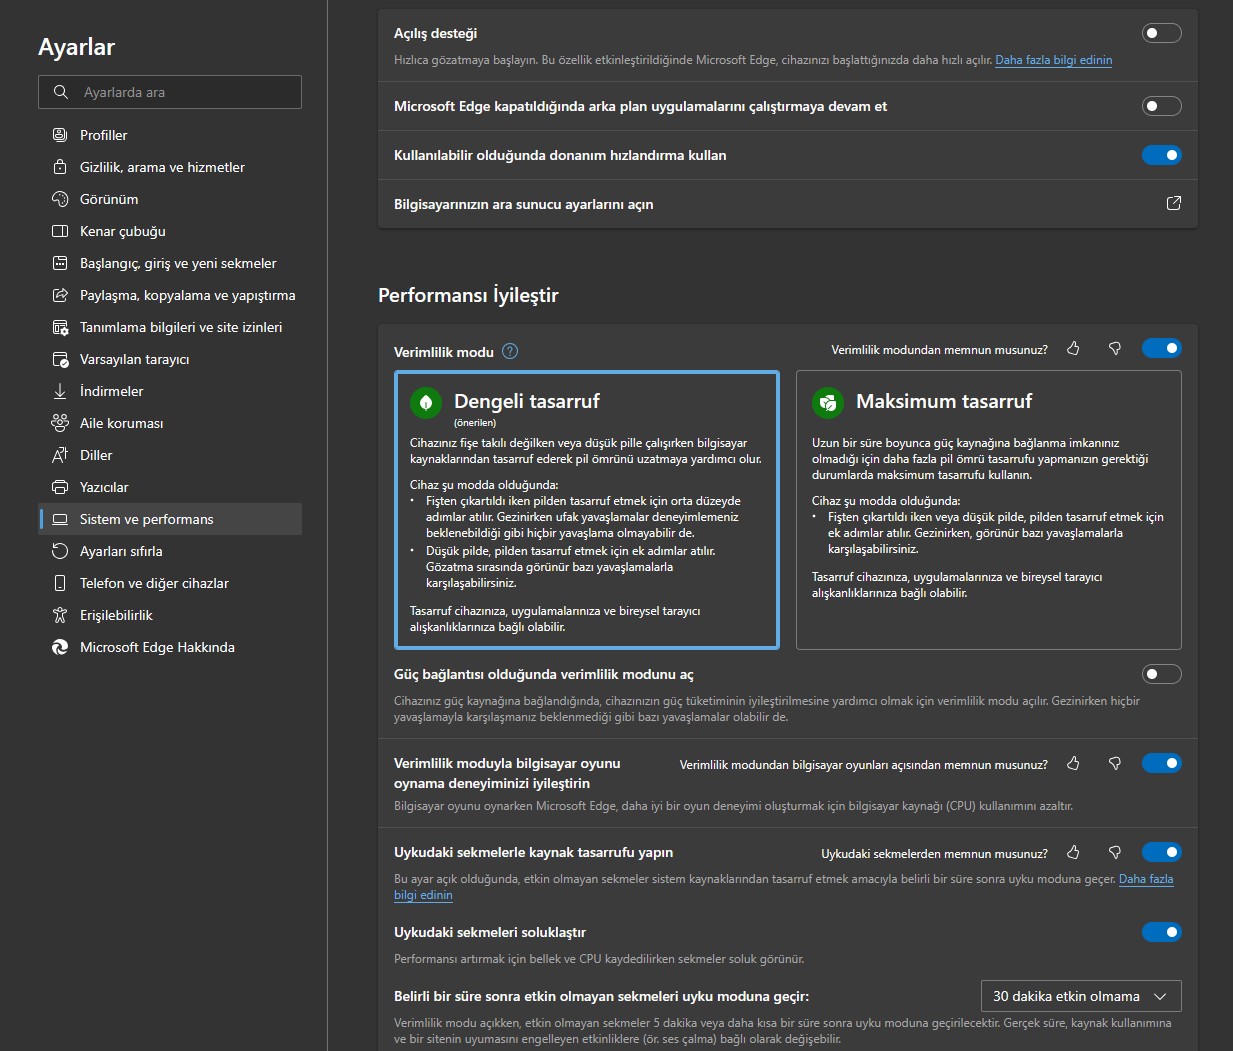This screenshot has width=1233, height=1051.
Task: Click the Başlangıç, giriş ve yeni sekmeler icon
Action: point(60,263)
